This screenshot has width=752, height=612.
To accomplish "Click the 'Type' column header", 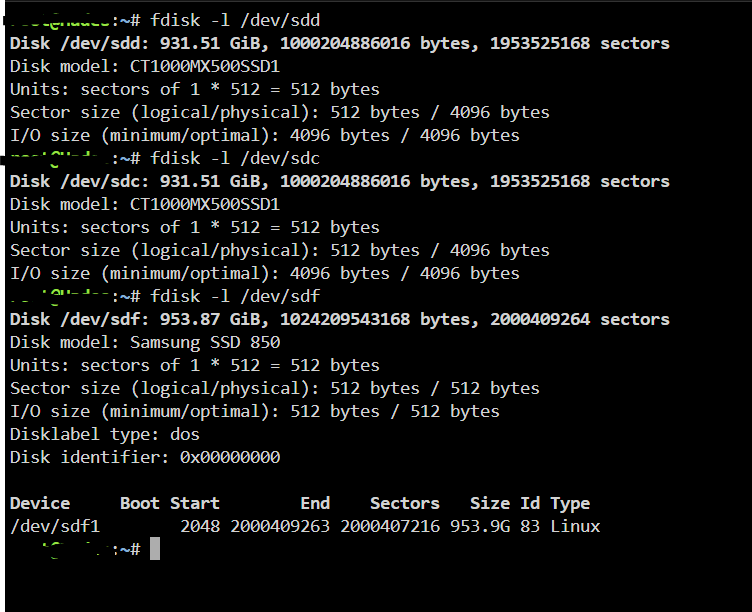I will [x=570, y=504].
